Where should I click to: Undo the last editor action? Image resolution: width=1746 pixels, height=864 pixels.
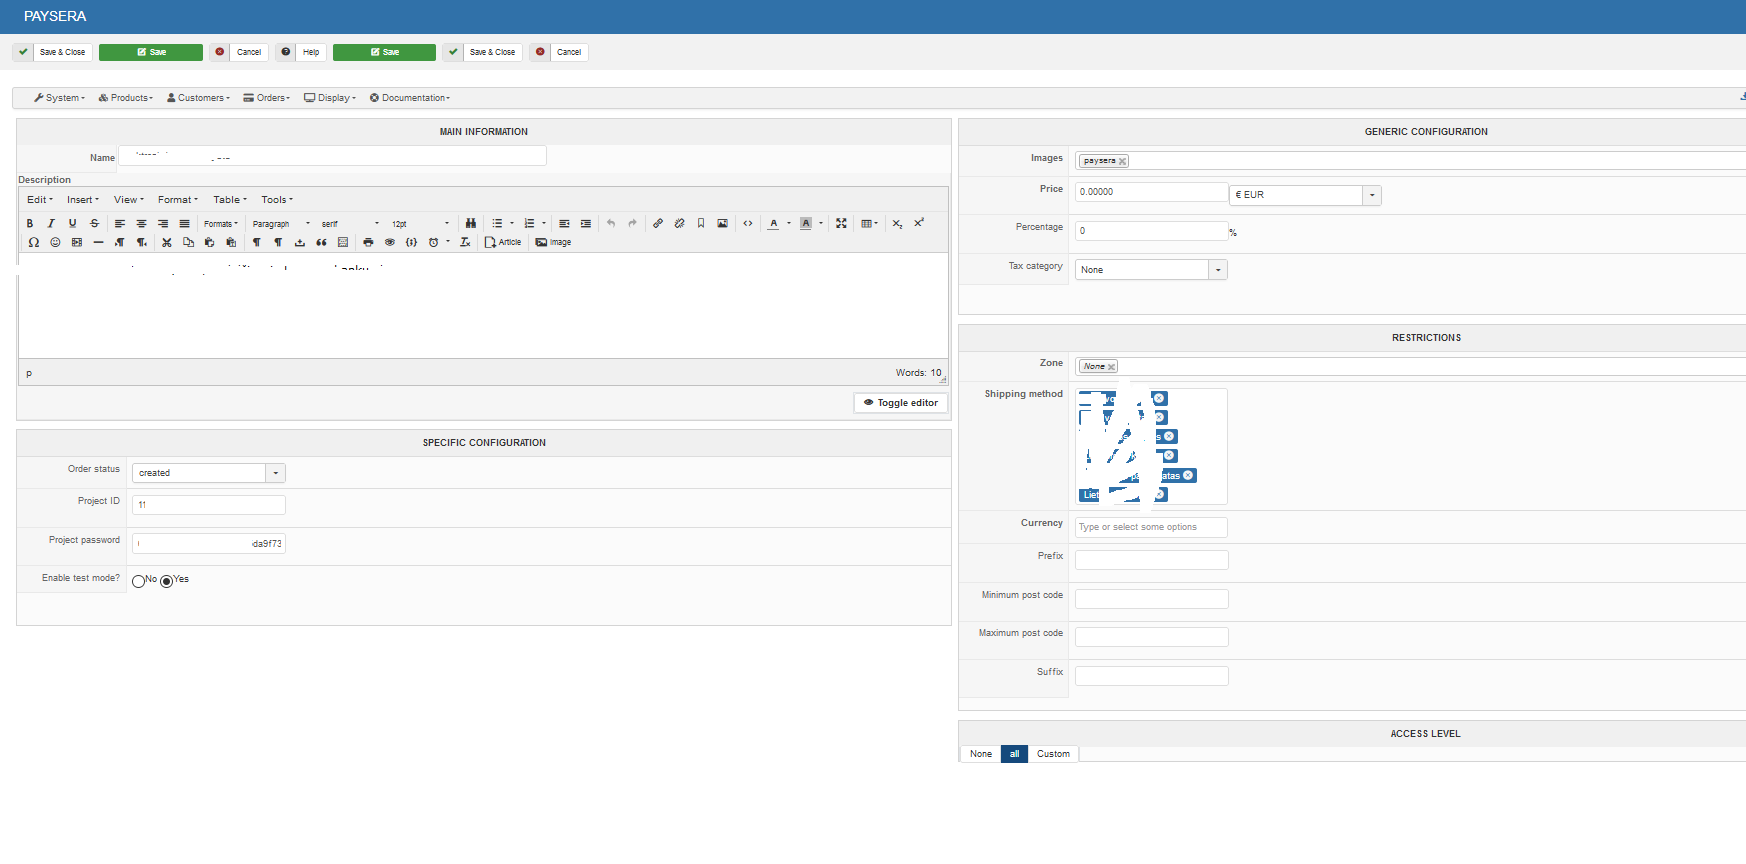point(611,224)
